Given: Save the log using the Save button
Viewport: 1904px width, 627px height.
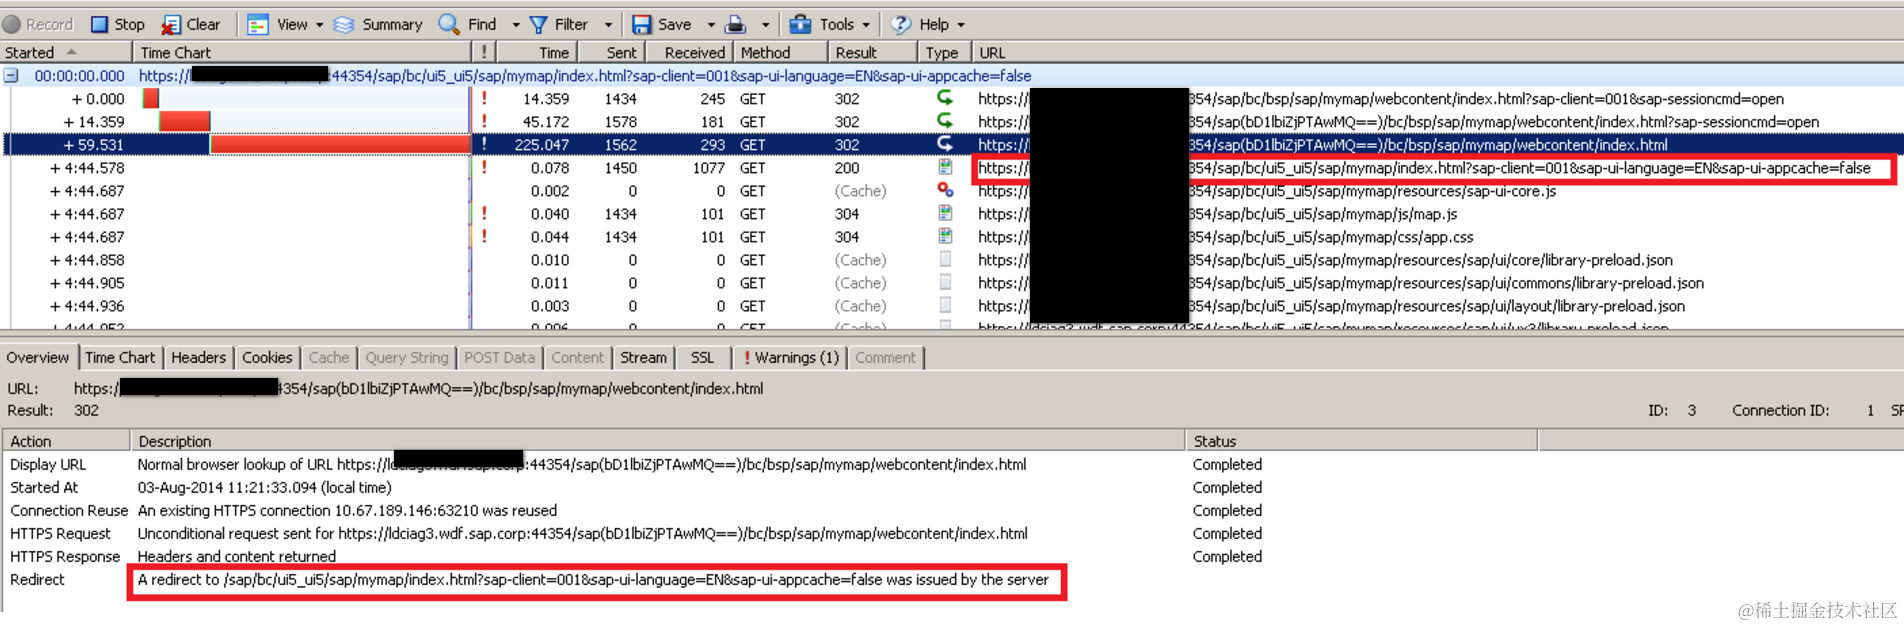Looking at the screenshot, I should (x=662, y=24).
